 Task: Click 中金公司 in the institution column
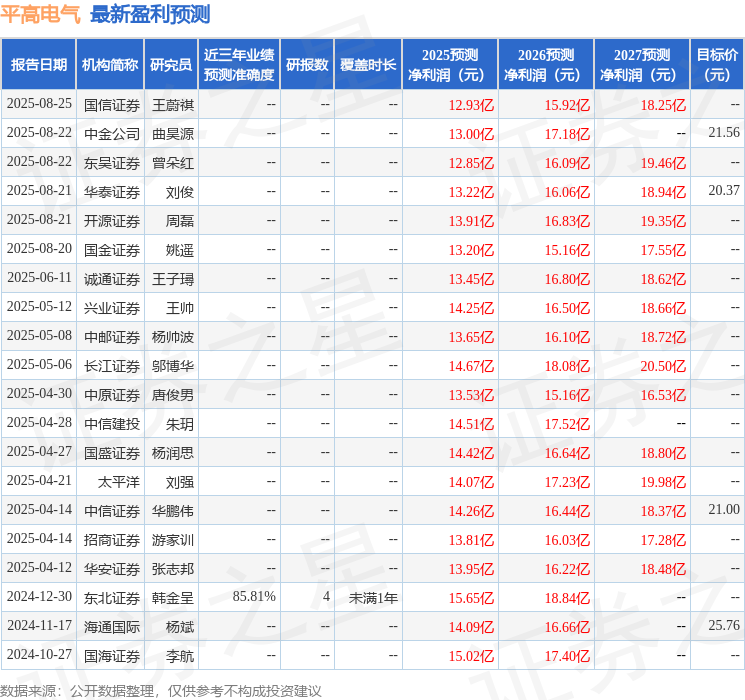pos(112,134)
